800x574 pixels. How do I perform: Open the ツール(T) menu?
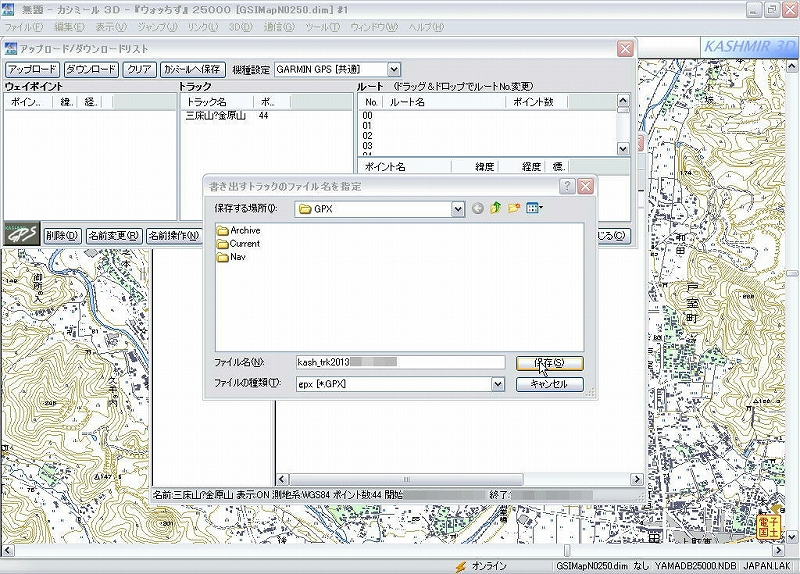click(x=322, y=27)
